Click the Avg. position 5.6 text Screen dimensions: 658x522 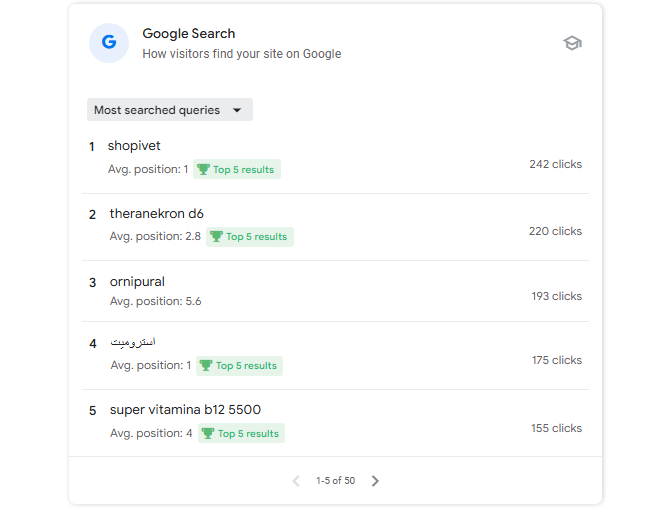[x=155, y=301]
